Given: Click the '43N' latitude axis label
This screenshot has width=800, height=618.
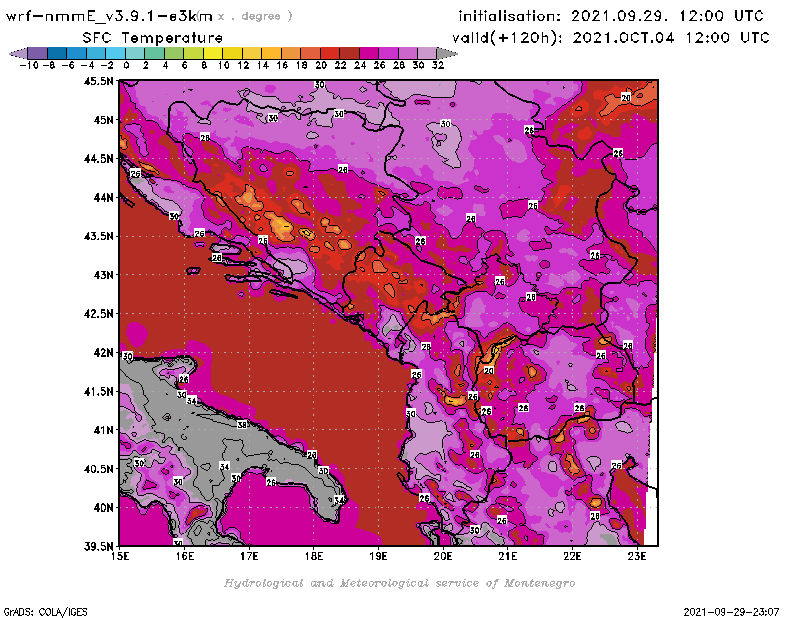Looking at the screenshot, I should coord(104,275).
